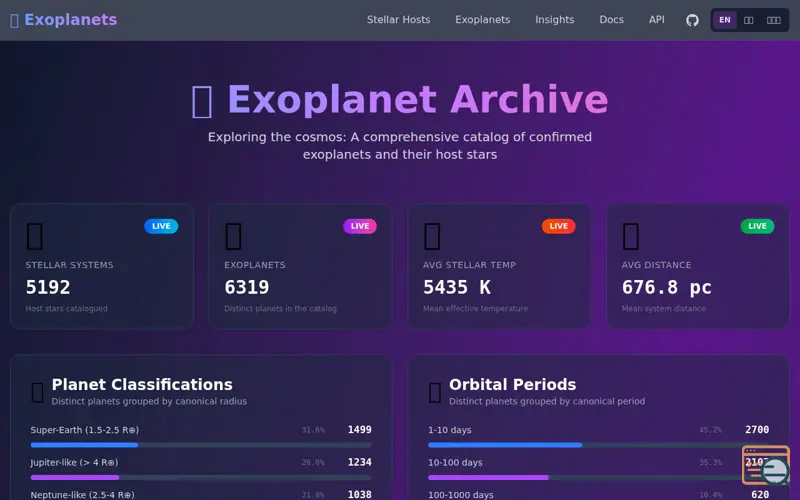Go to Stellar Hosts page

(398, 20)
